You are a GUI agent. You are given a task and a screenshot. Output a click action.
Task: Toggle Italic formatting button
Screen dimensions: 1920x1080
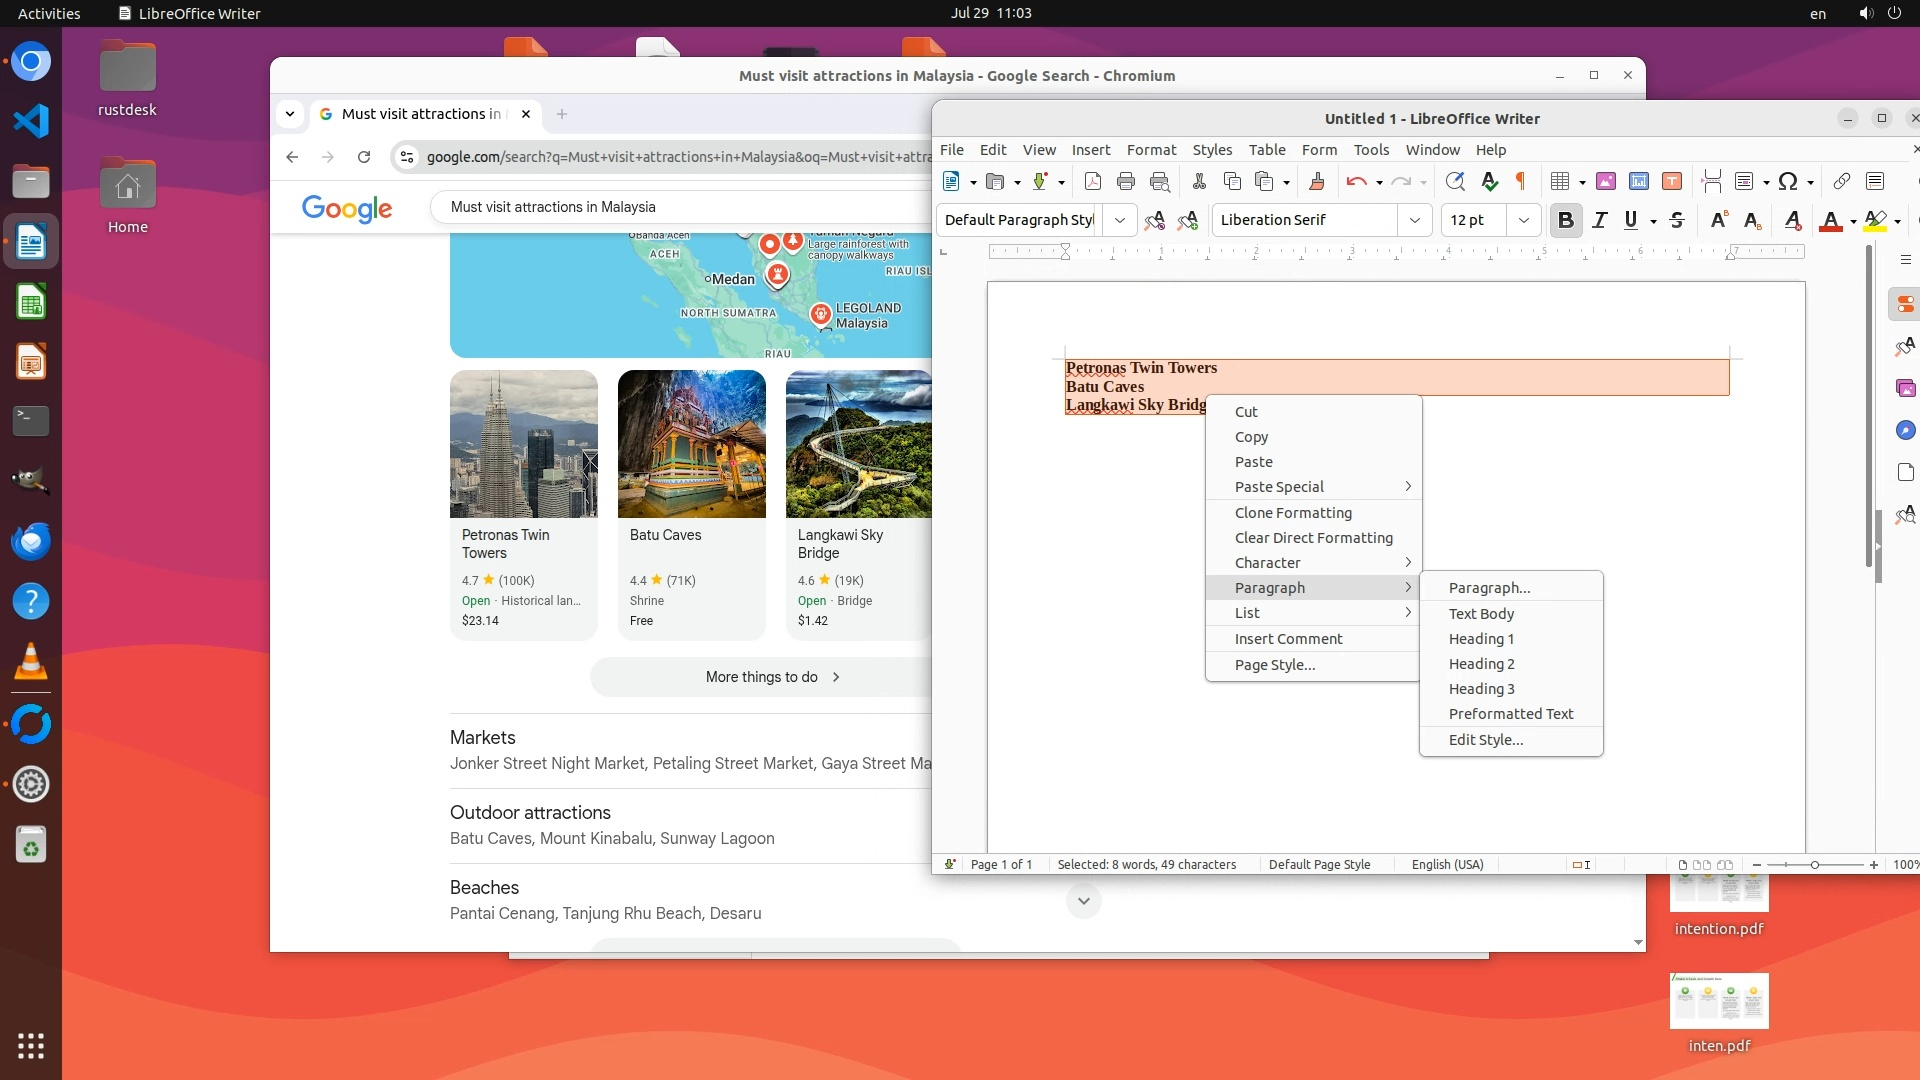(x=1600, y=220)
